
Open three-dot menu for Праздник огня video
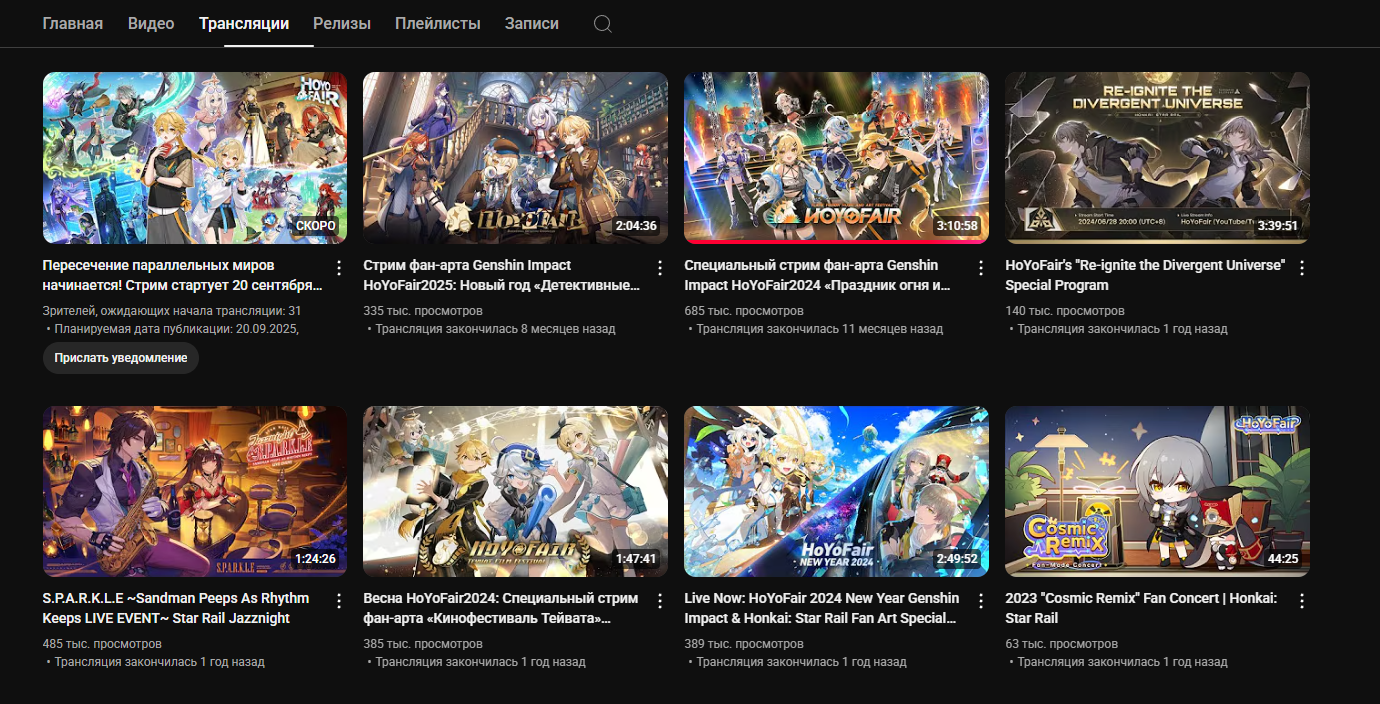pyautogui.click(x=980, y=268)
